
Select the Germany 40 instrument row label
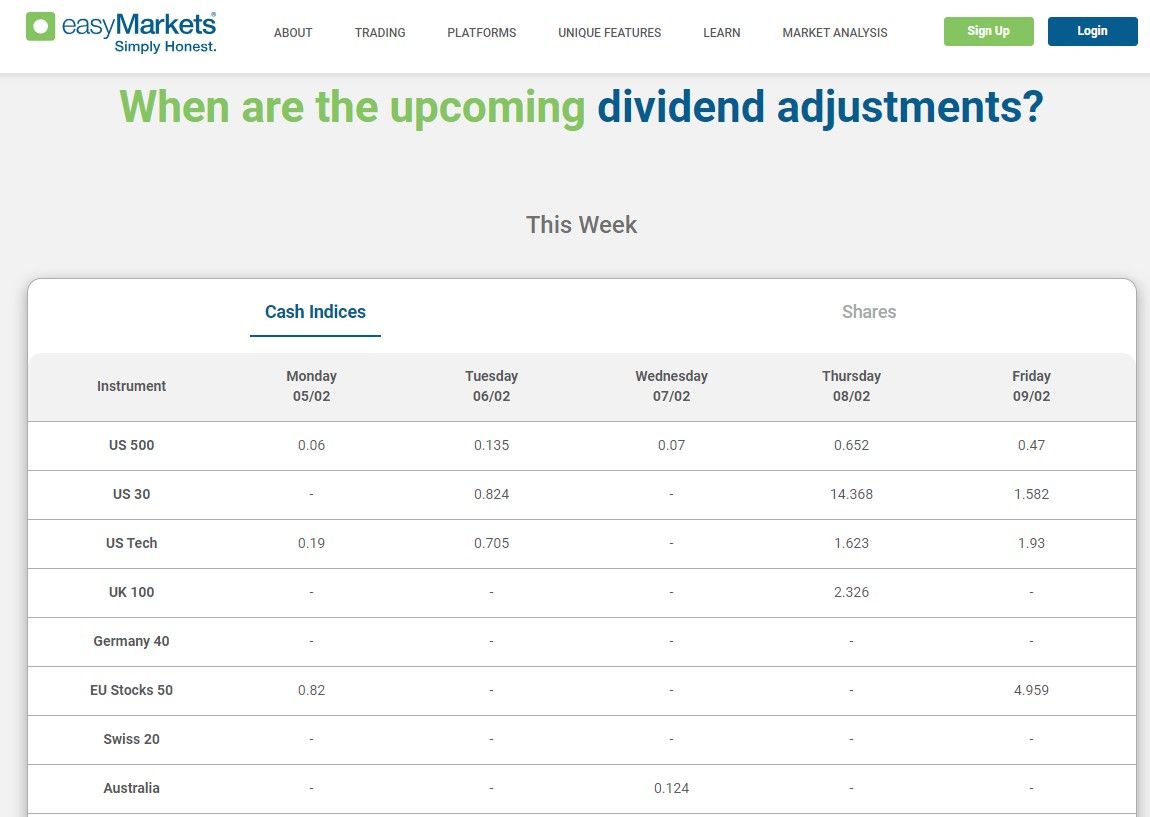[131, 642]
